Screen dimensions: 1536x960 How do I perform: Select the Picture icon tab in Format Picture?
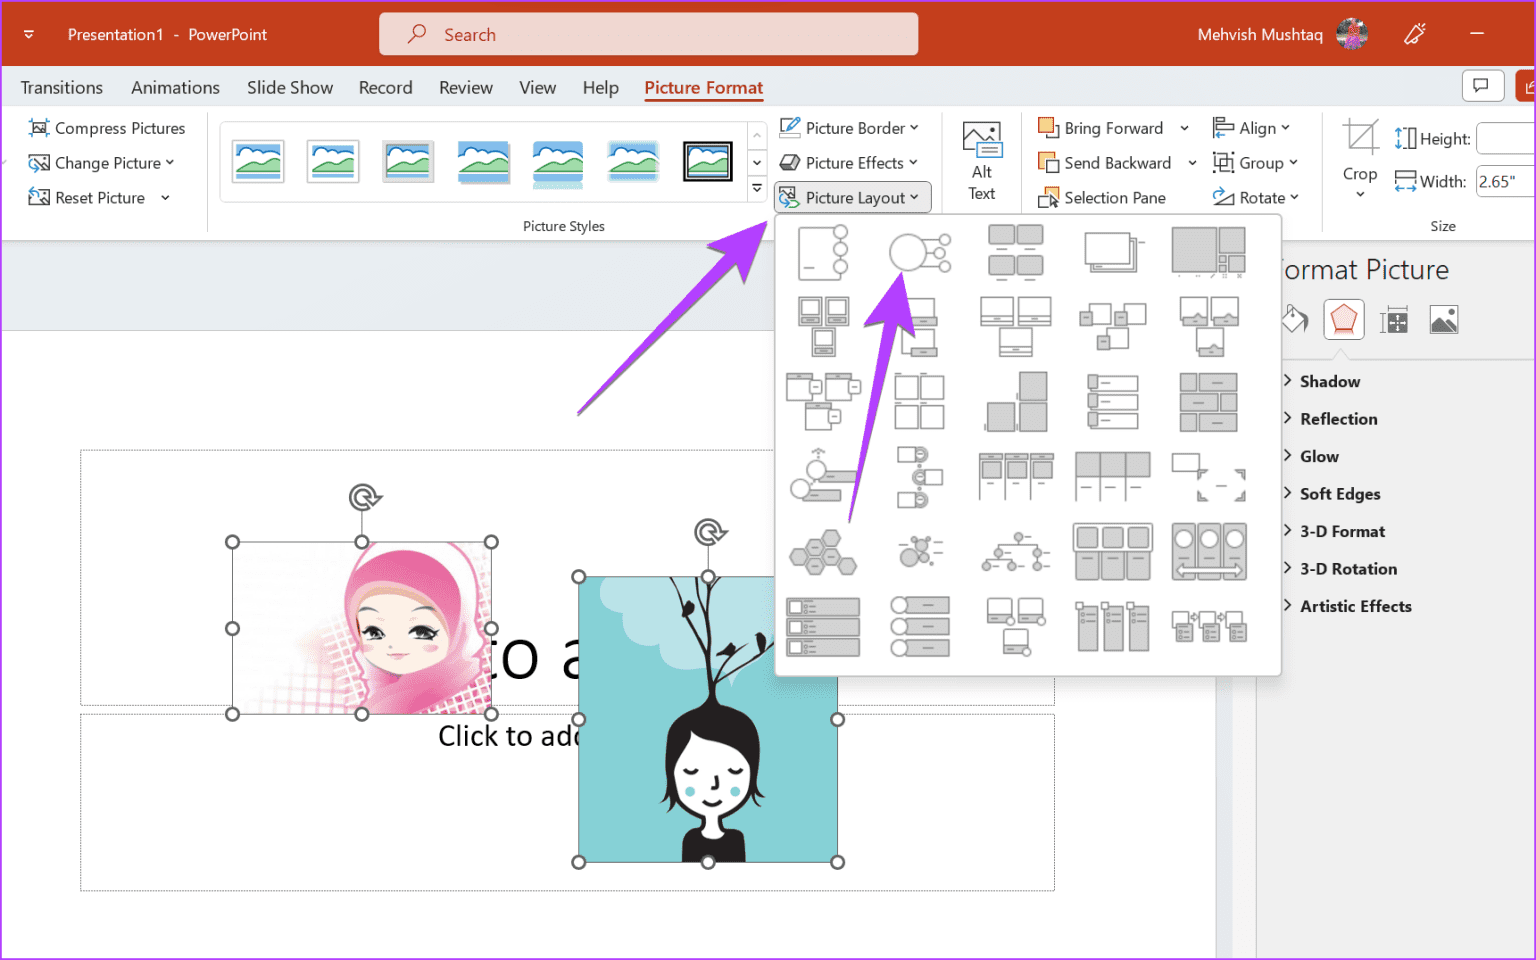tap(1443, 320)
